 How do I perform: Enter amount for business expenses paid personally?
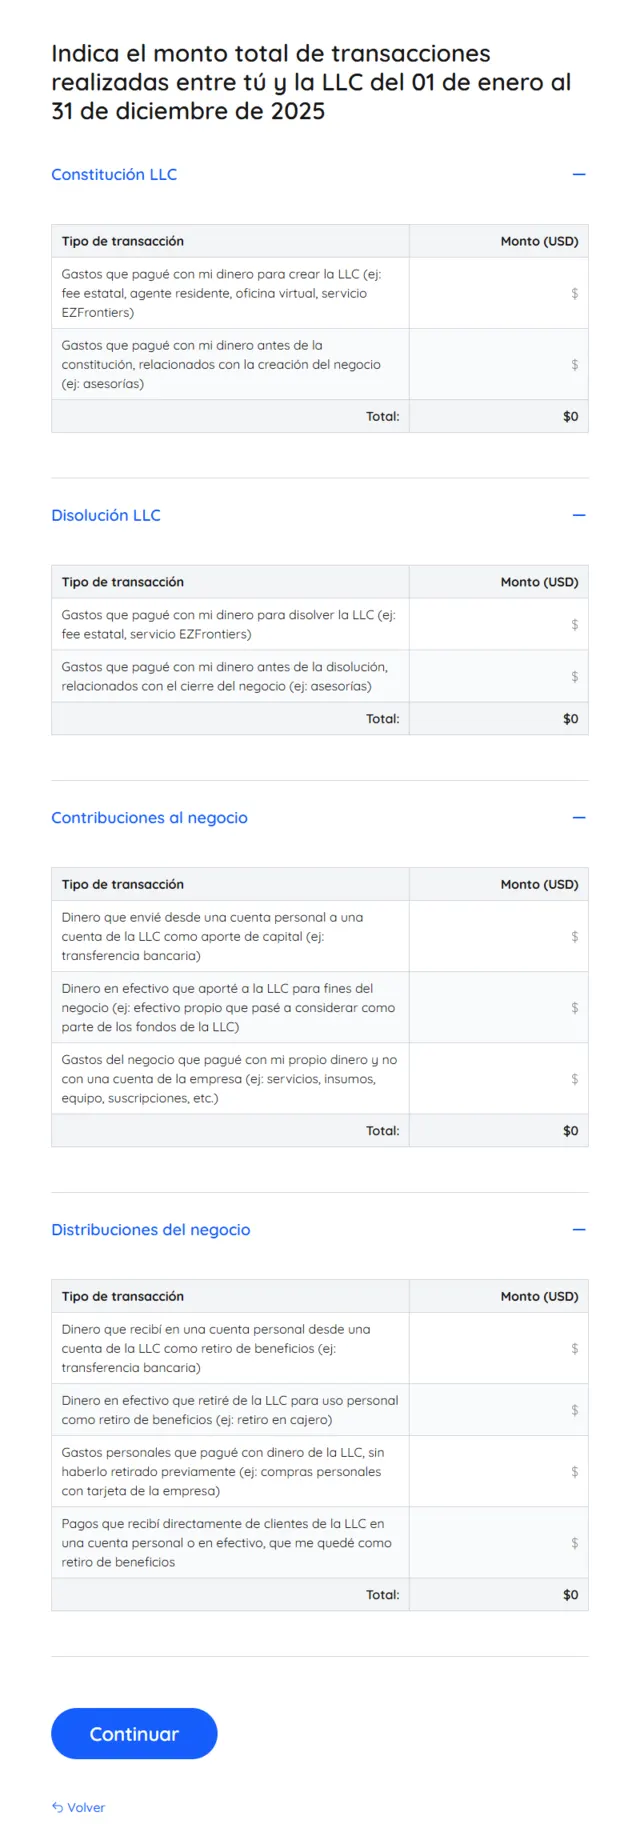(x=498, y=1079)
